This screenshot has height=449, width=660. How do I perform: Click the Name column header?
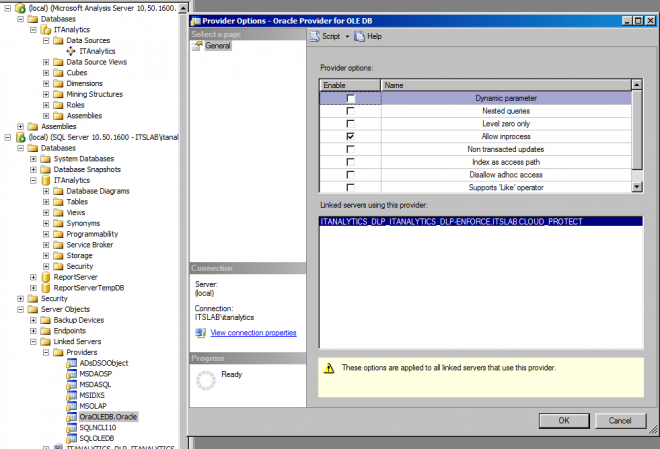pos(506,85)
